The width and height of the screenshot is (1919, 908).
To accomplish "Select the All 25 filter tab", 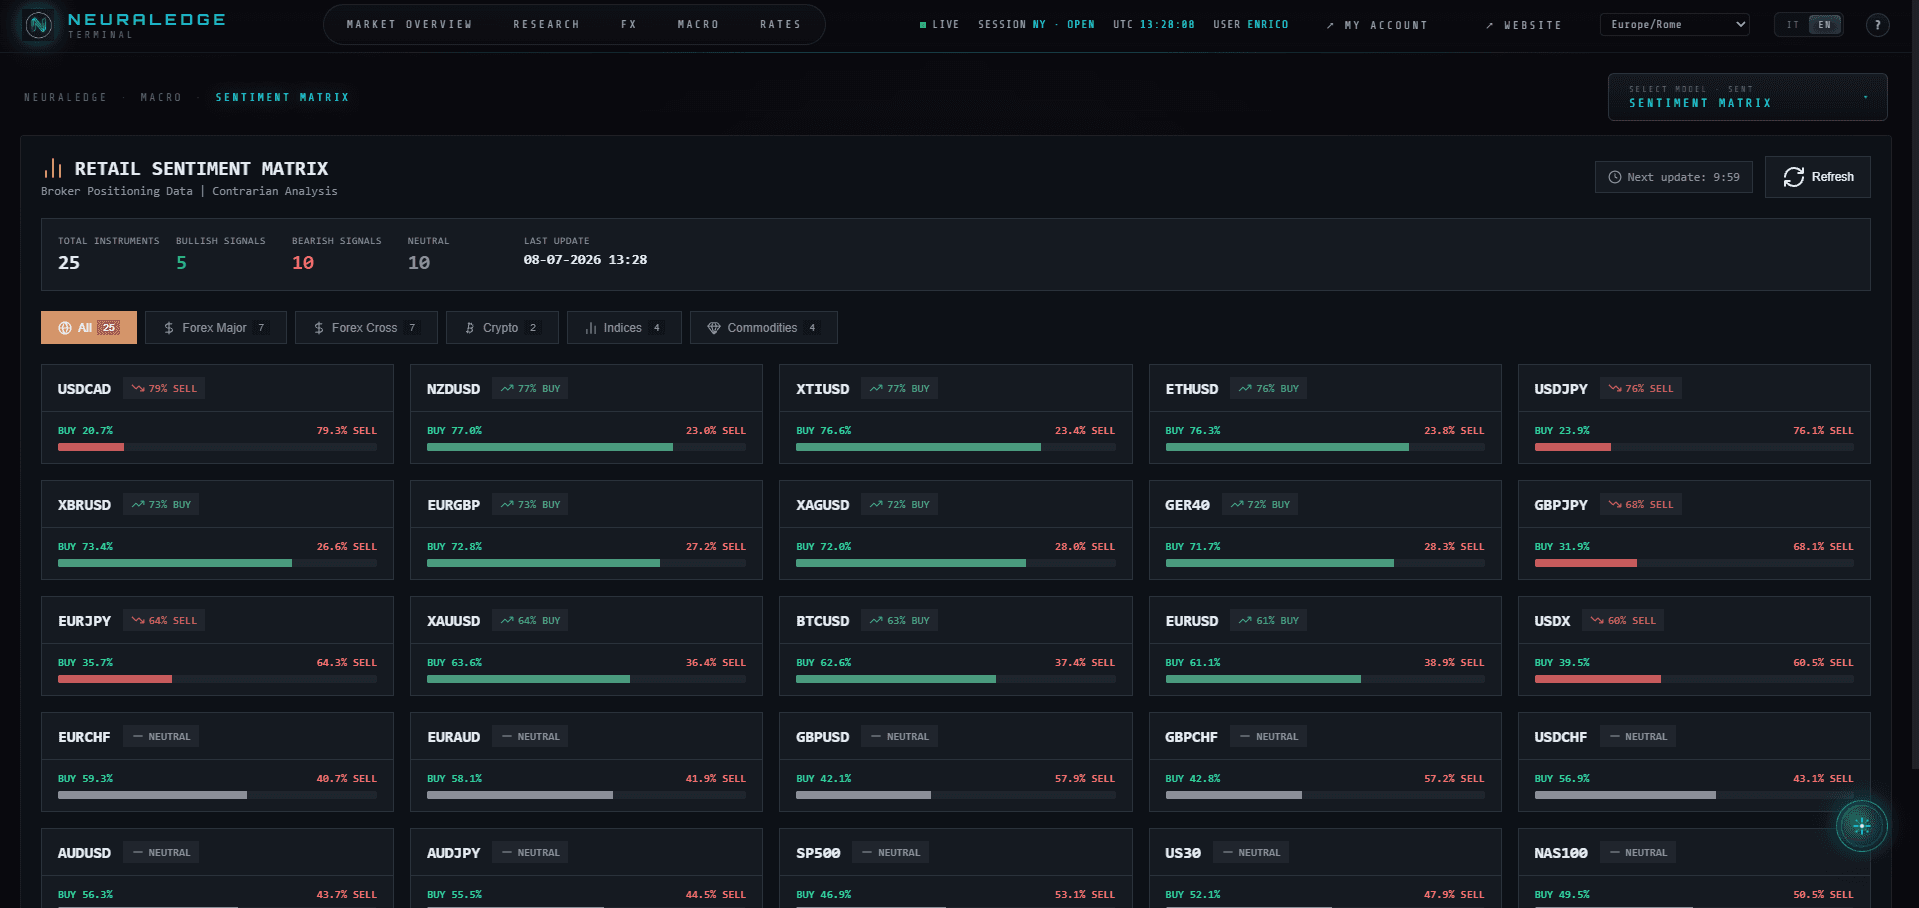I will pos(89,328).
